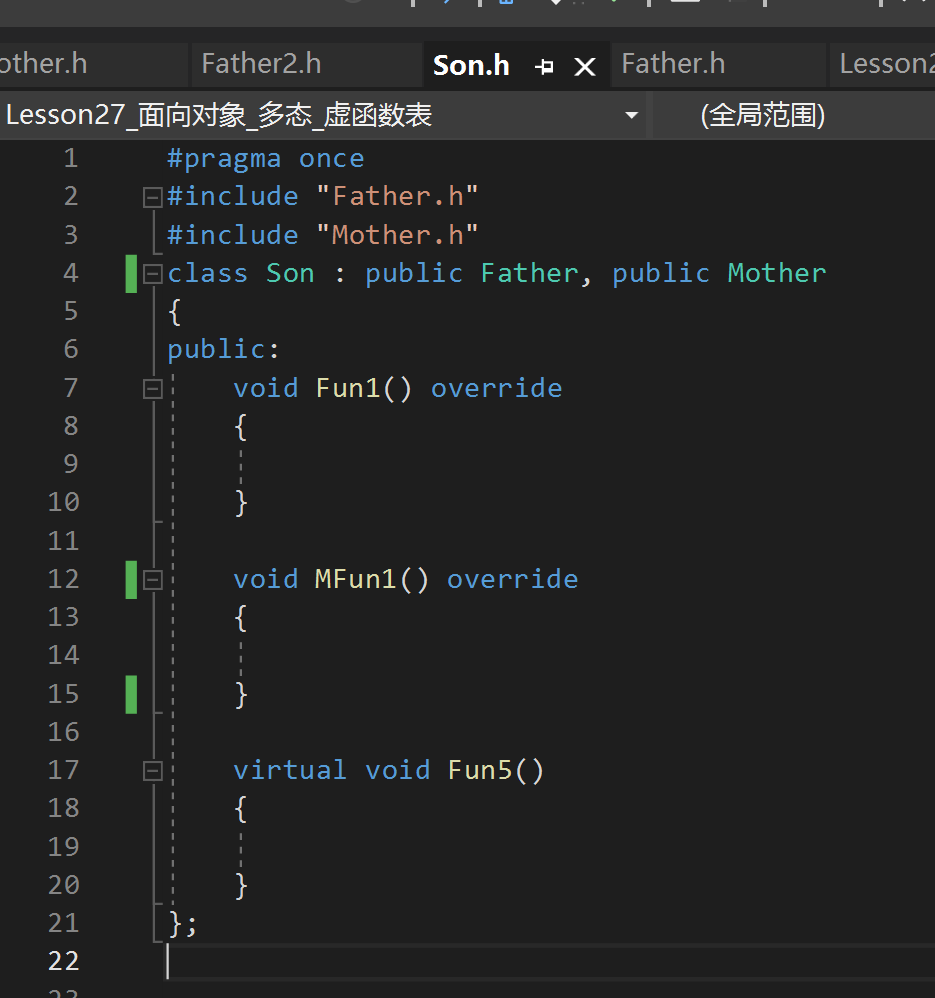Click line number 10 in the gutter
The height and width of the screenshot is (998, 935).
[x=64, y=502]
